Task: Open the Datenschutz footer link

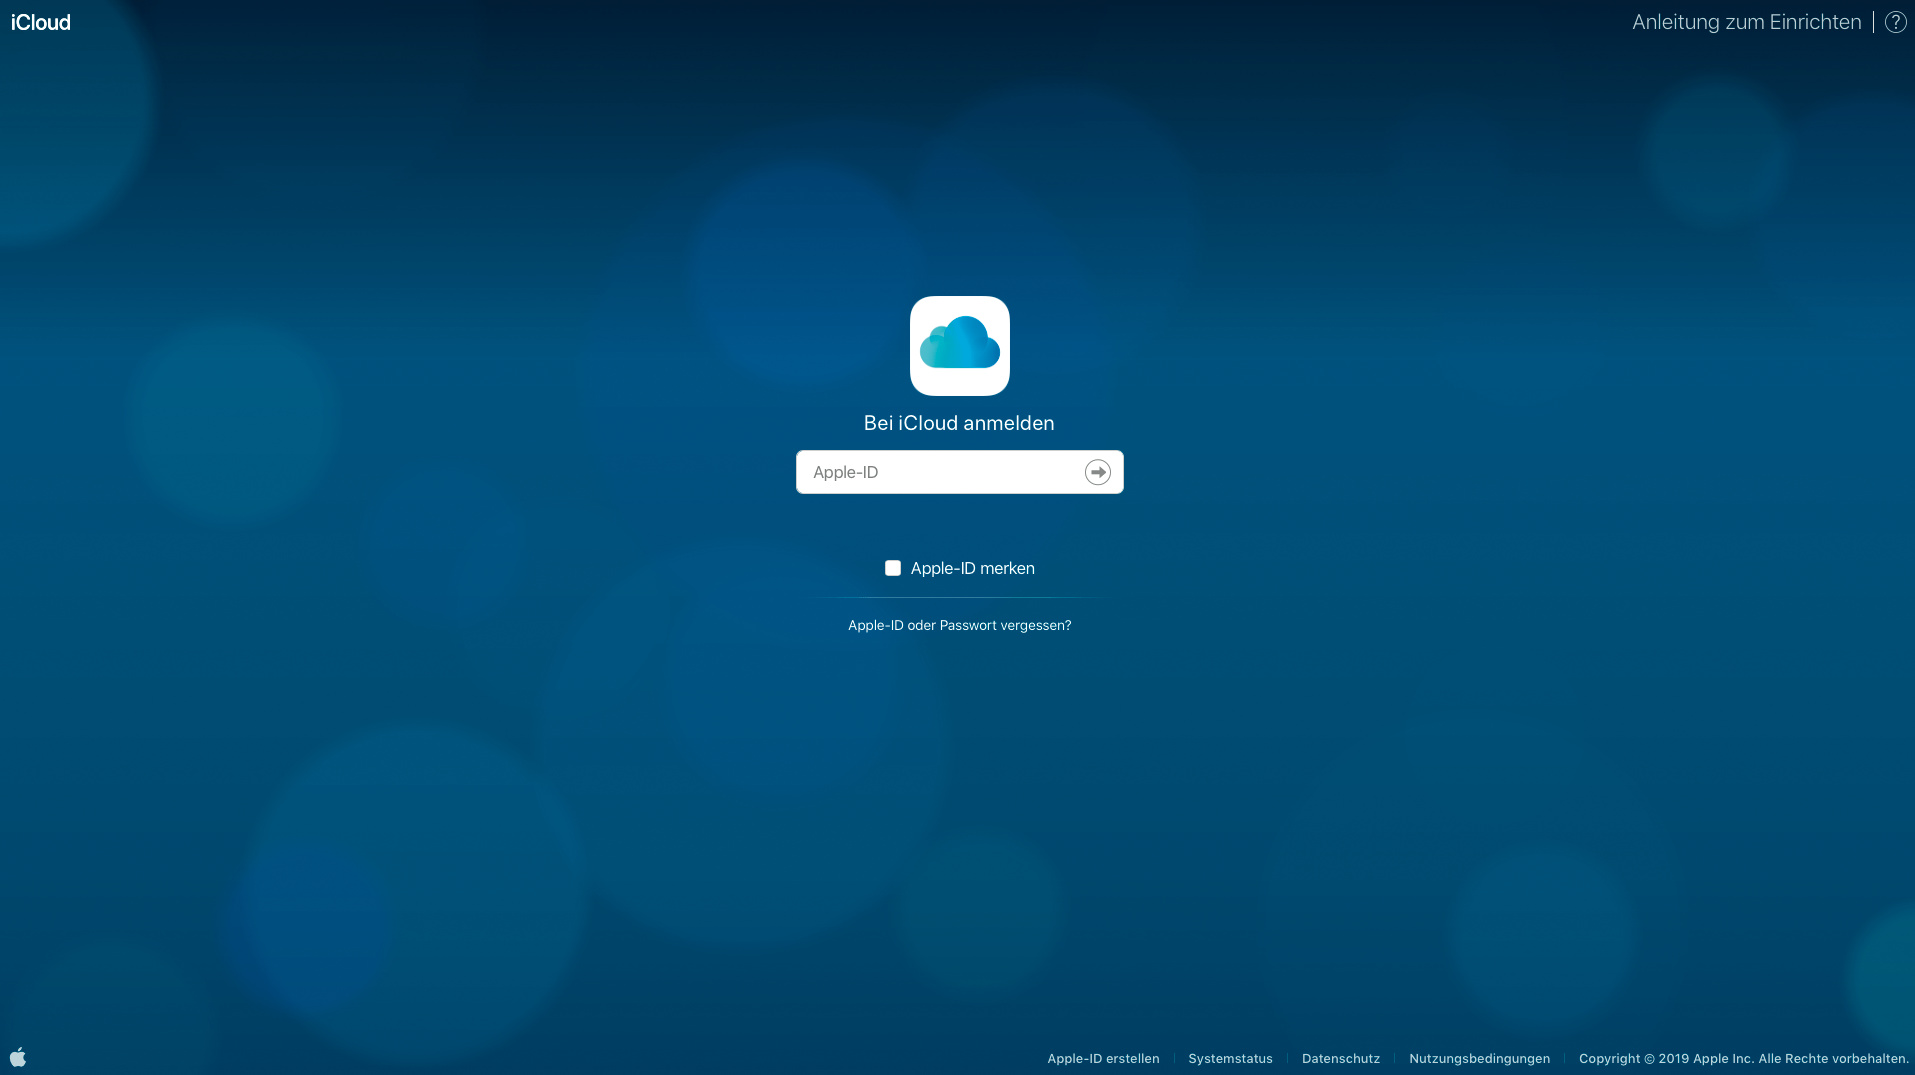Action: (x=1340, y=1058)
